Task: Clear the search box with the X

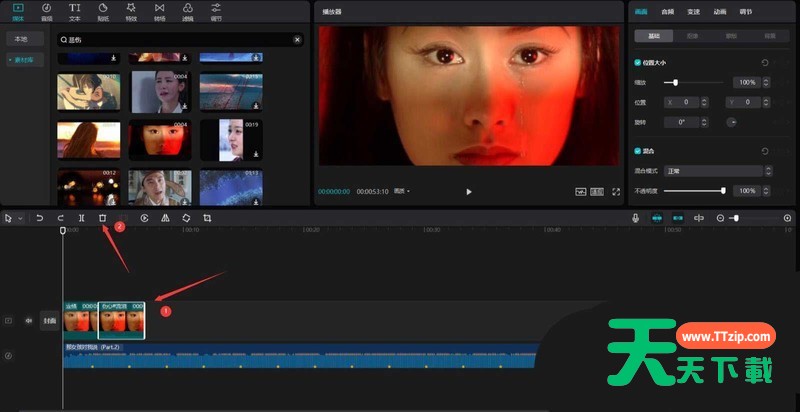Action: coord(297,40)
